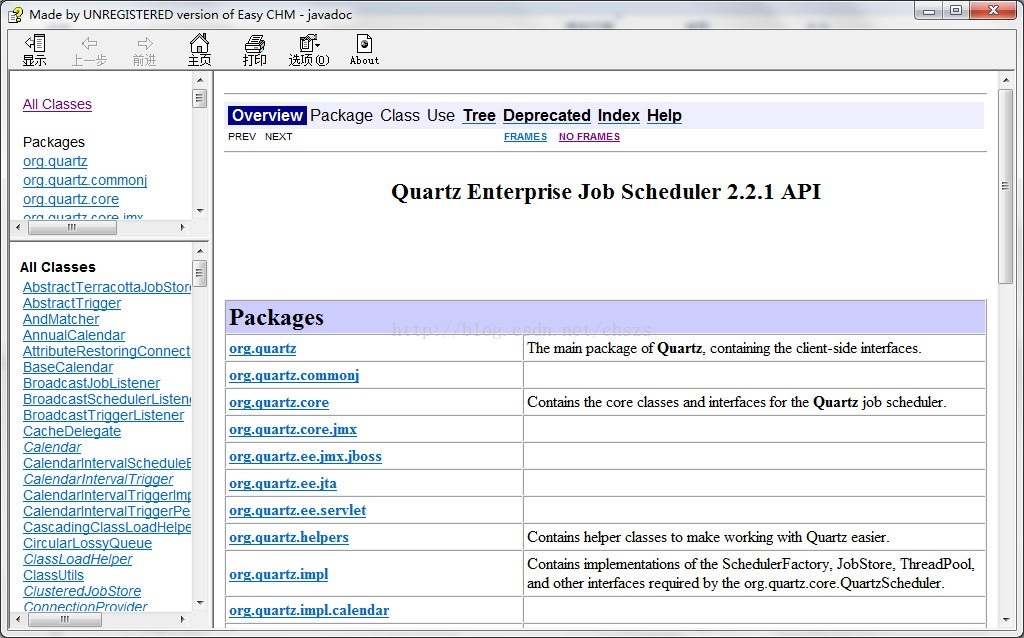The image size is (1024, 638).
Task: Open CalendarIntervalTrigger interface link
Action: pyautogui.click(x=98, y=479)
